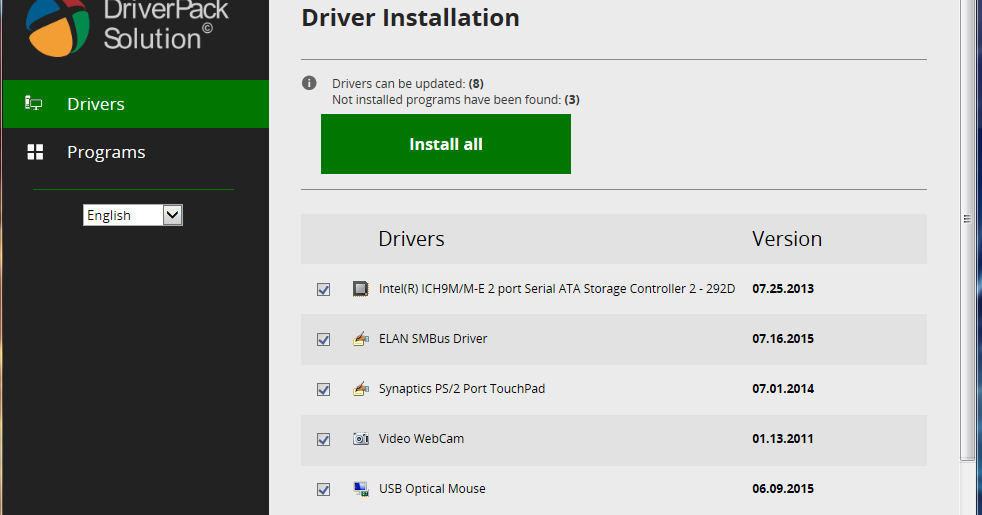Image resolution: width=982 pixels, height=515 pixels.
Task: Click the 'Drivers can be updated: (8)' text
Action: click(x=408, y=83)
